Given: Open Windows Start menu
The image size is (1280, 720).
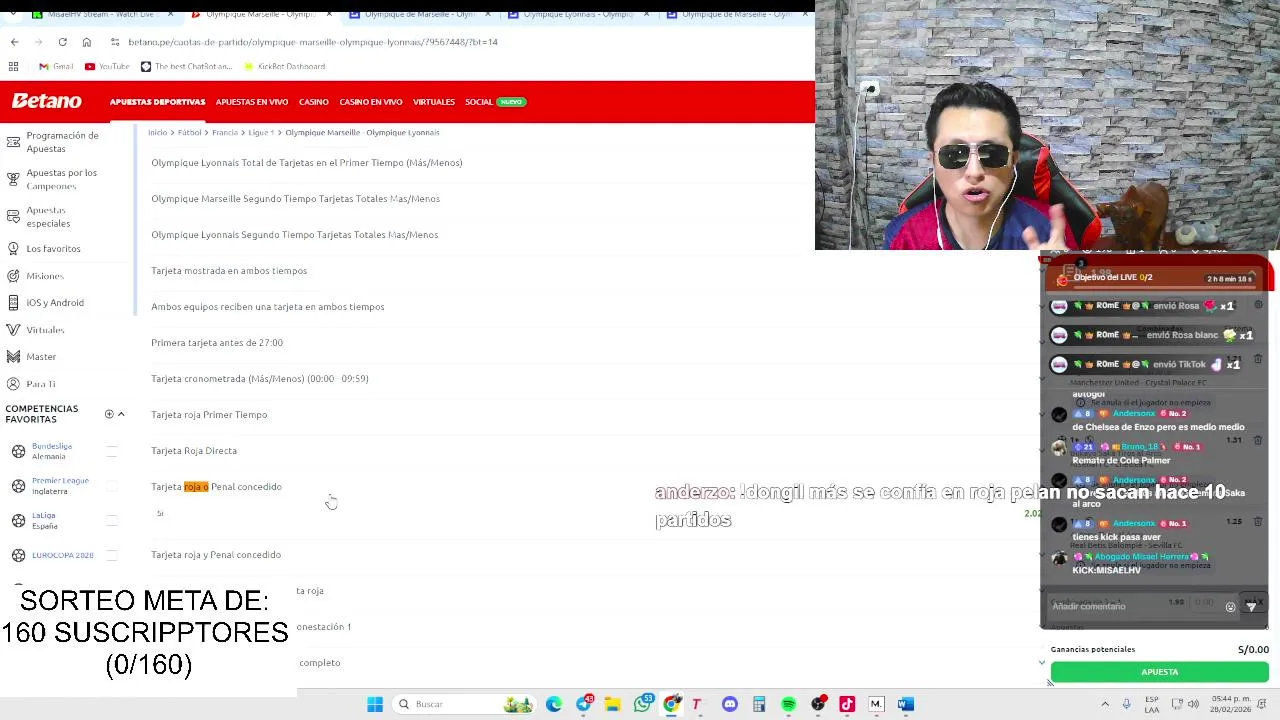Looking at the screenshot, I should point(375,704).
